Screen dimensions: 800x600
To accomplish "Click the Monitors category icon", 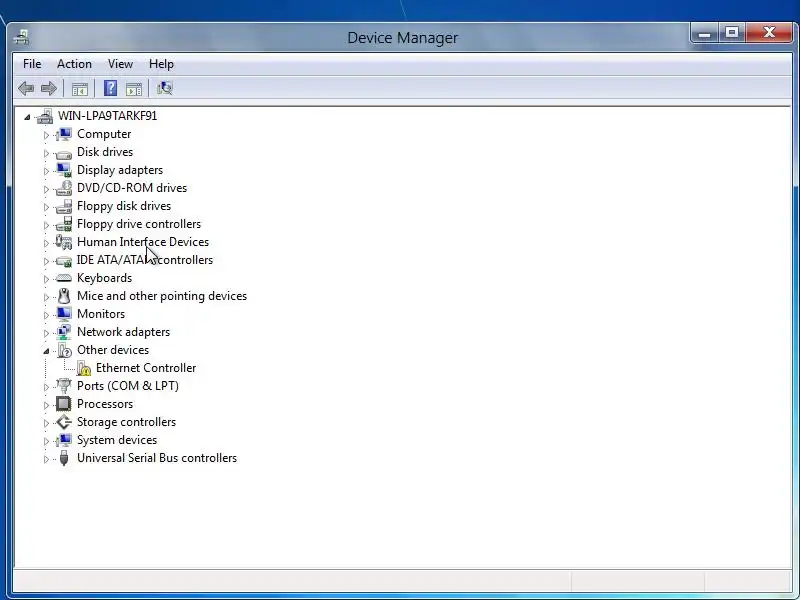I will [64, 314].
